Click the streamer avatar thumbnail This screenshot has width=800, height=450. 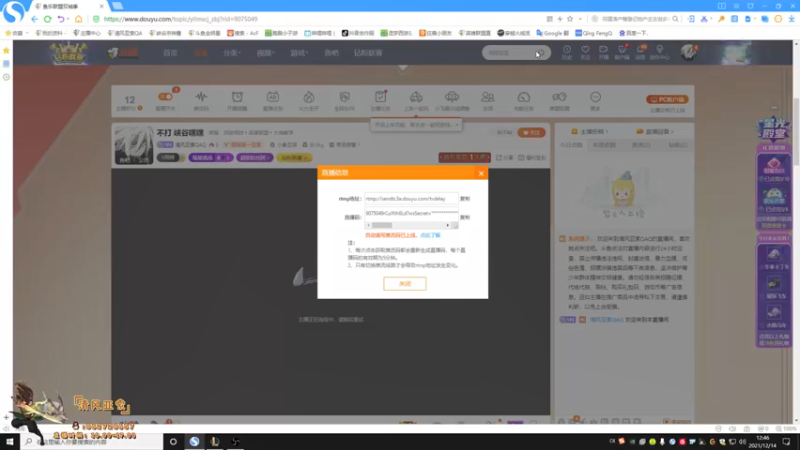[x=134, y=145]
